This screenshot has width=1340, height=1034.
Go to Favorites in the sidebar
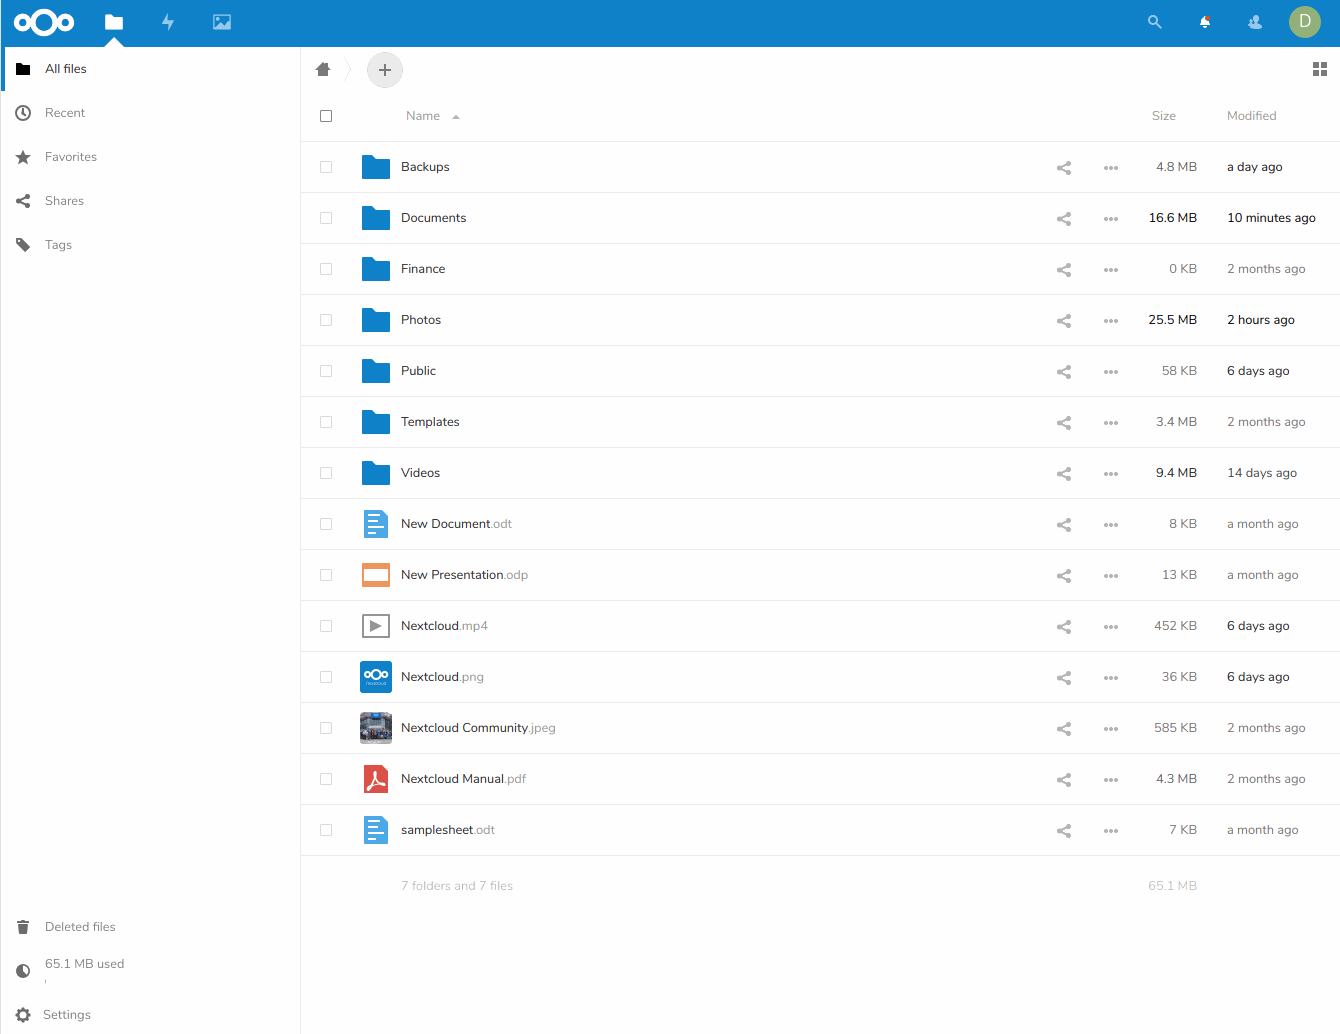[x=70, y=157]
